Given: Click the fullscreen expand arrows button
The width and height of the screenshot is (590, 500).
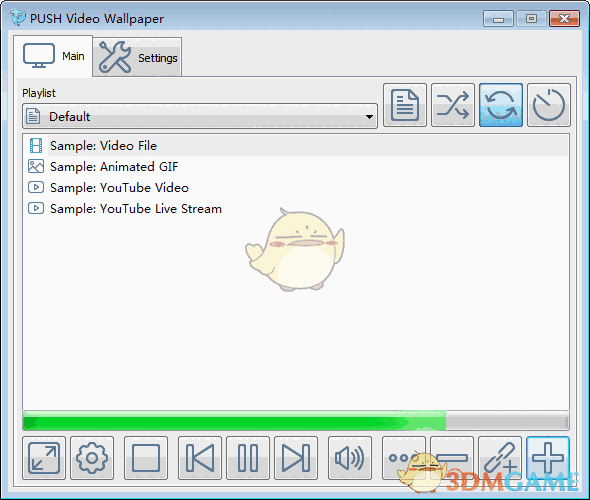Looking at the screenshot, I should (44, 458).
